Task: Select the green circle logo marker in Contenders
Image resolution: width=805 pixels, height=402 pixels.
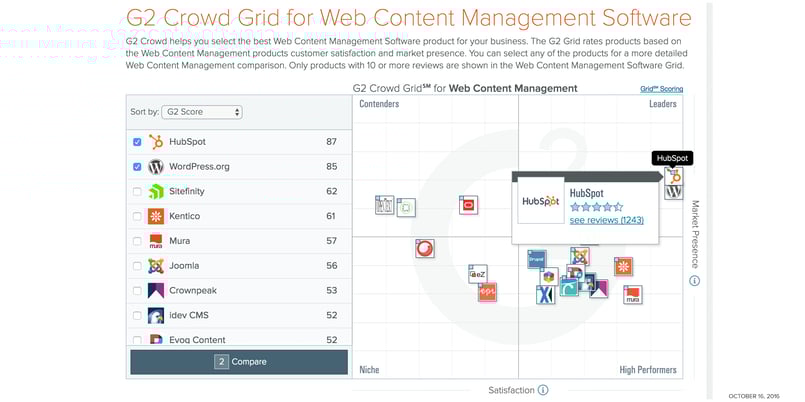Action: (406, 207)
